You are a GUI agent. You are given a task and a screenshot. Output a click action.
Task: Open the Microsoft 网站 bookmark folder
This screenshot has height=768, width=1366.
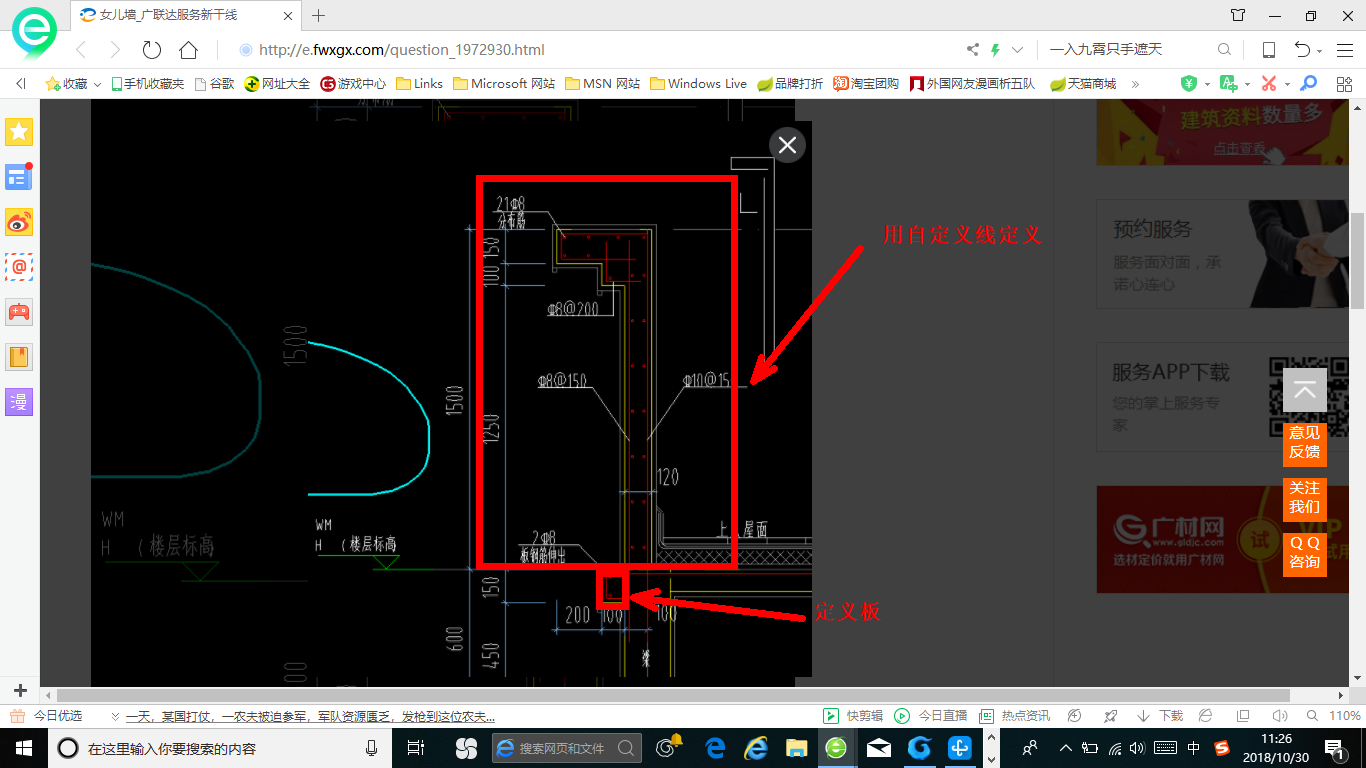tap(504, 84)
